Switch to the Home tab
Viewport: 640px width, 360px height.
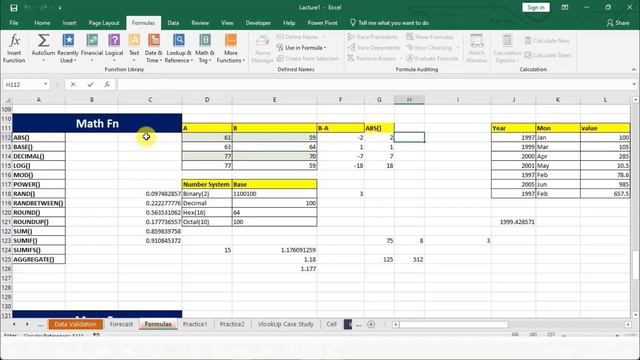click(x=42, y=23)
